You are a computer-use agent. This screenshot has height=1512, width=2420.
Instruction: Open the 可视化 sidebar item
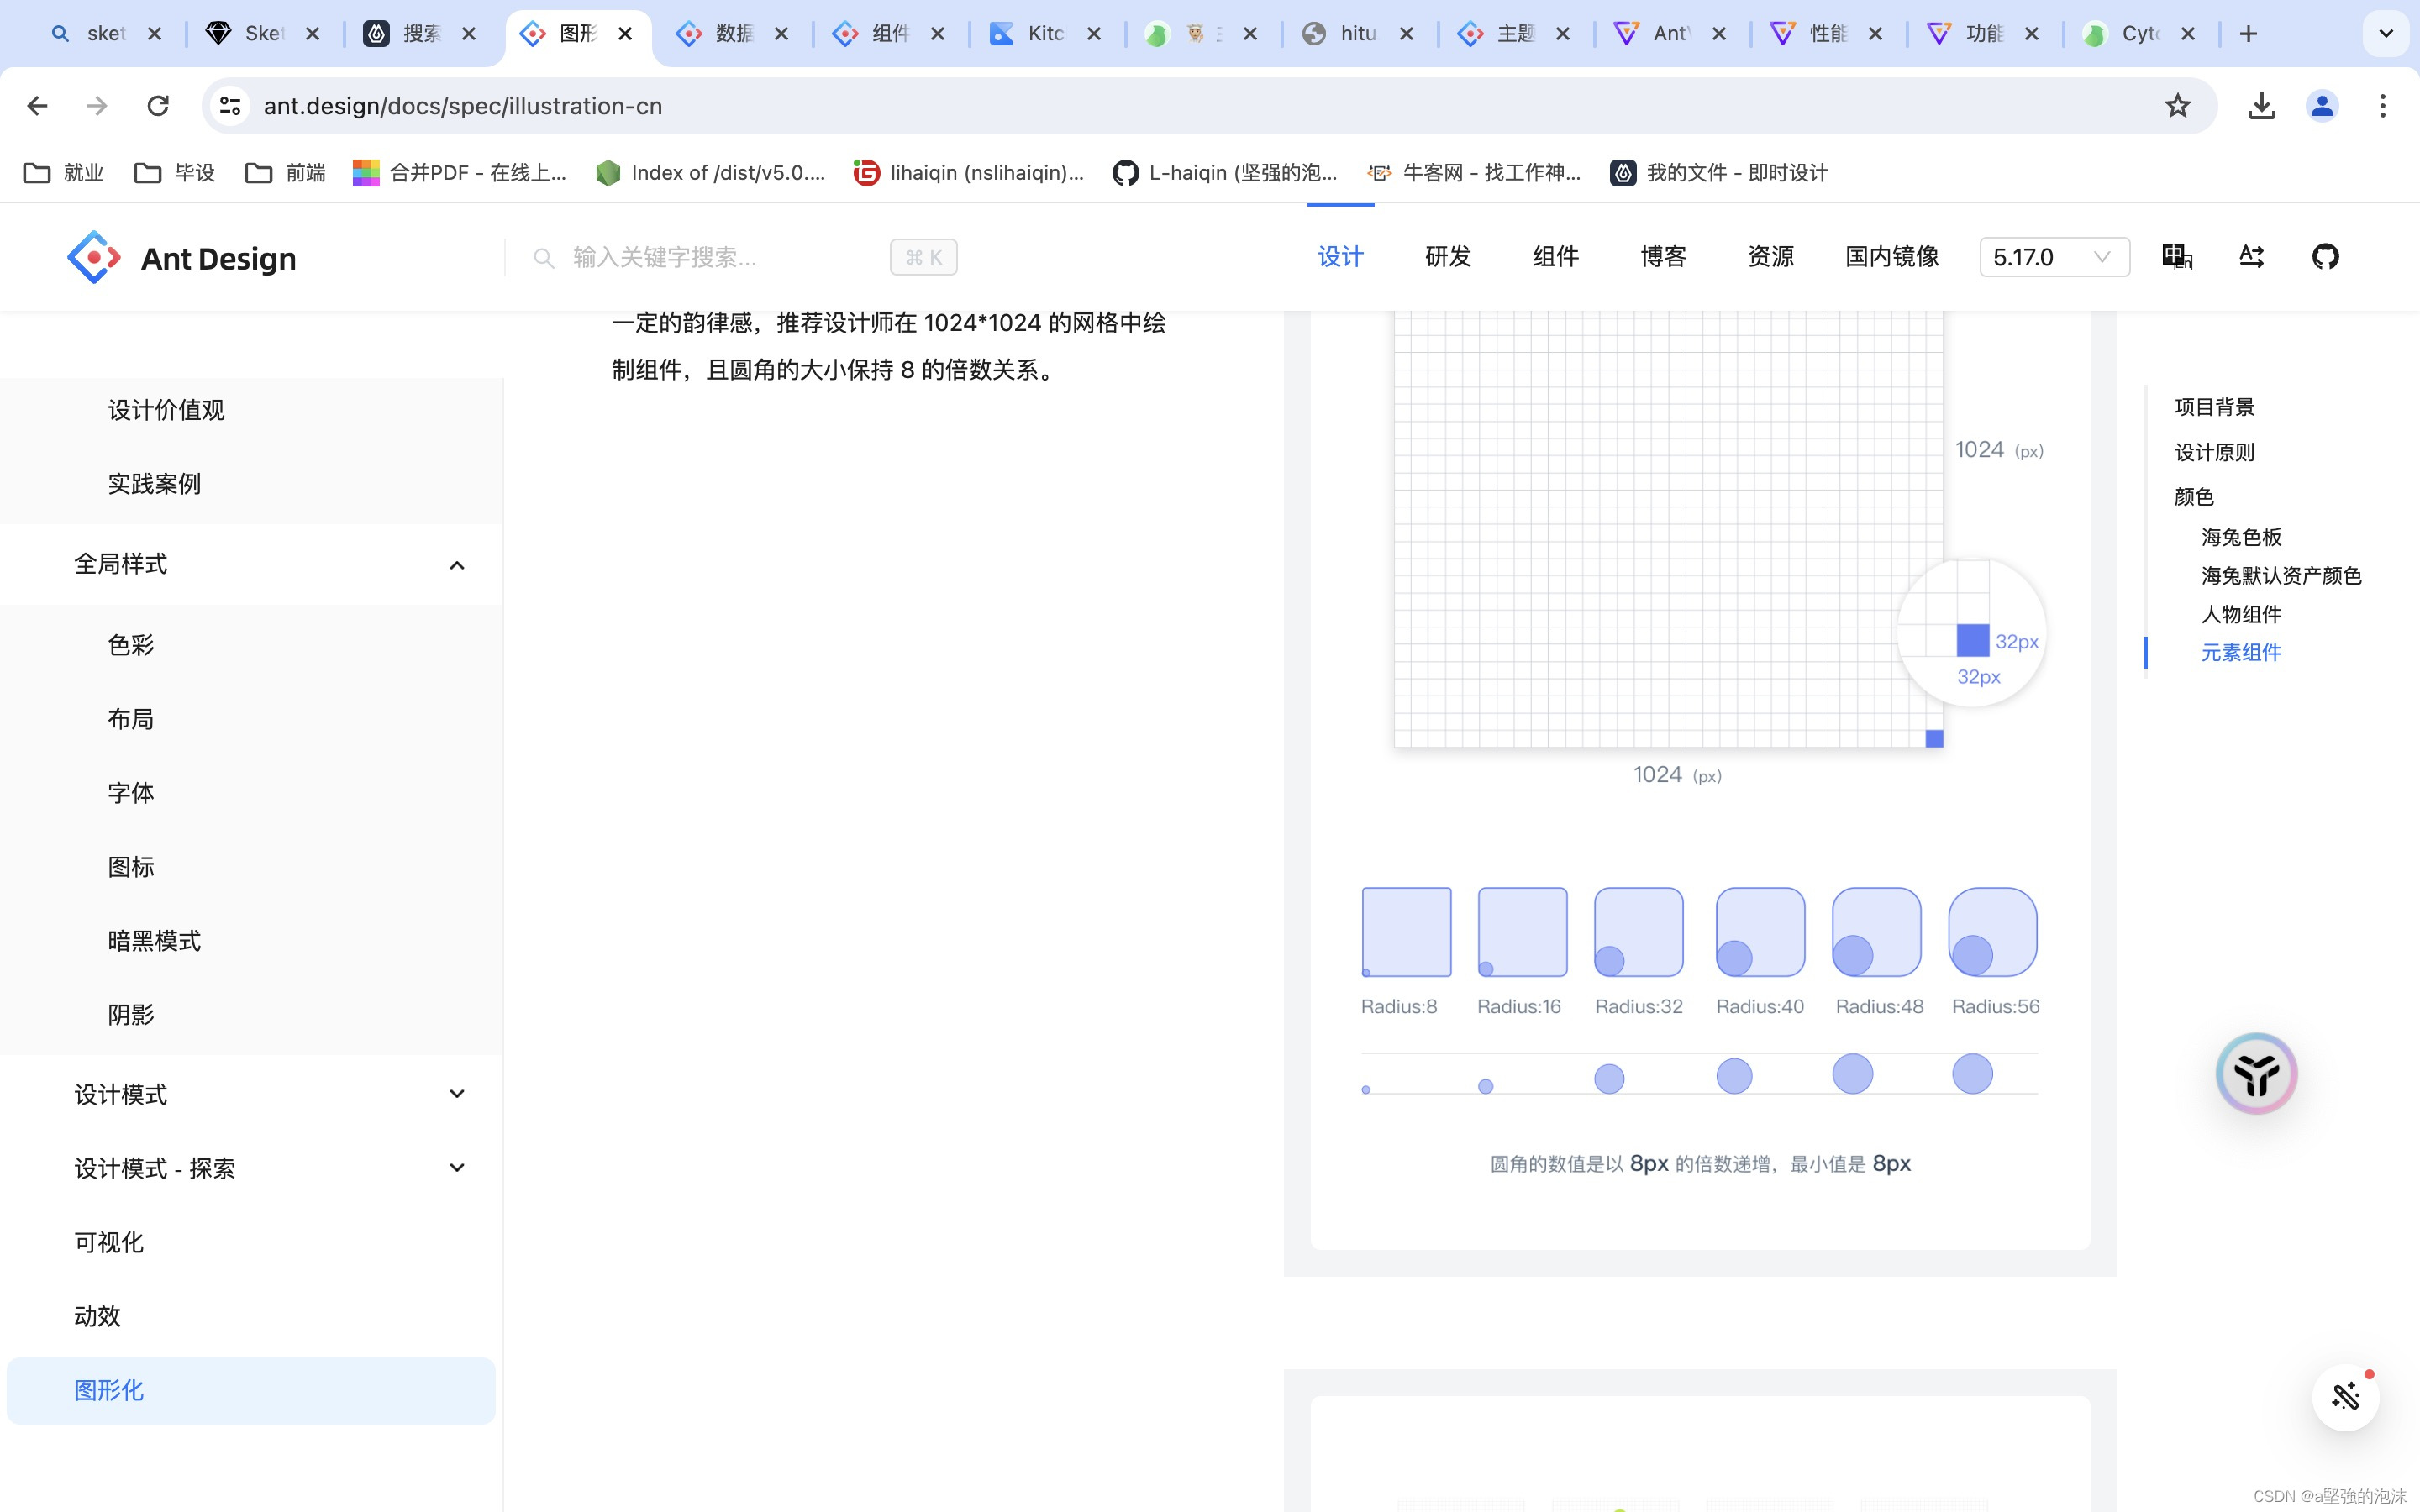point(251,1242)
